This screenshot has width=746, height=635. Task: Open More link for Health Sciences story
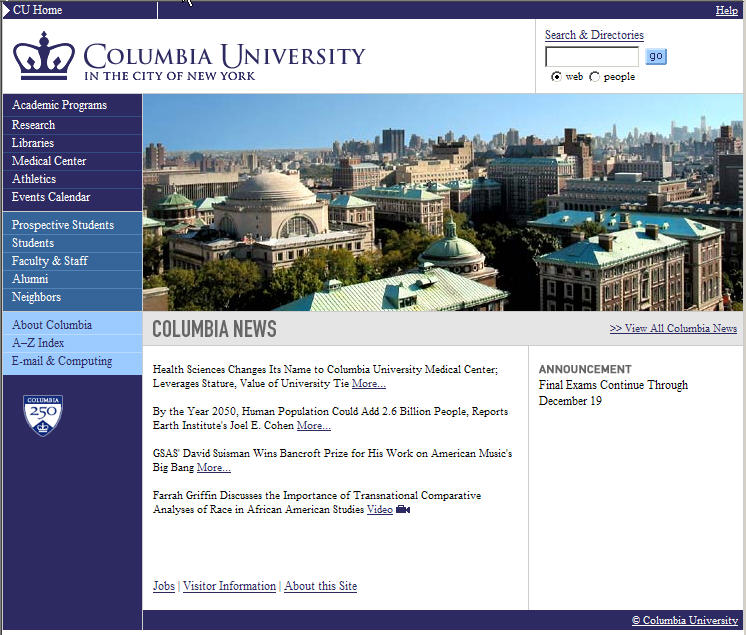pyautogui.click(x=369, y=383)
